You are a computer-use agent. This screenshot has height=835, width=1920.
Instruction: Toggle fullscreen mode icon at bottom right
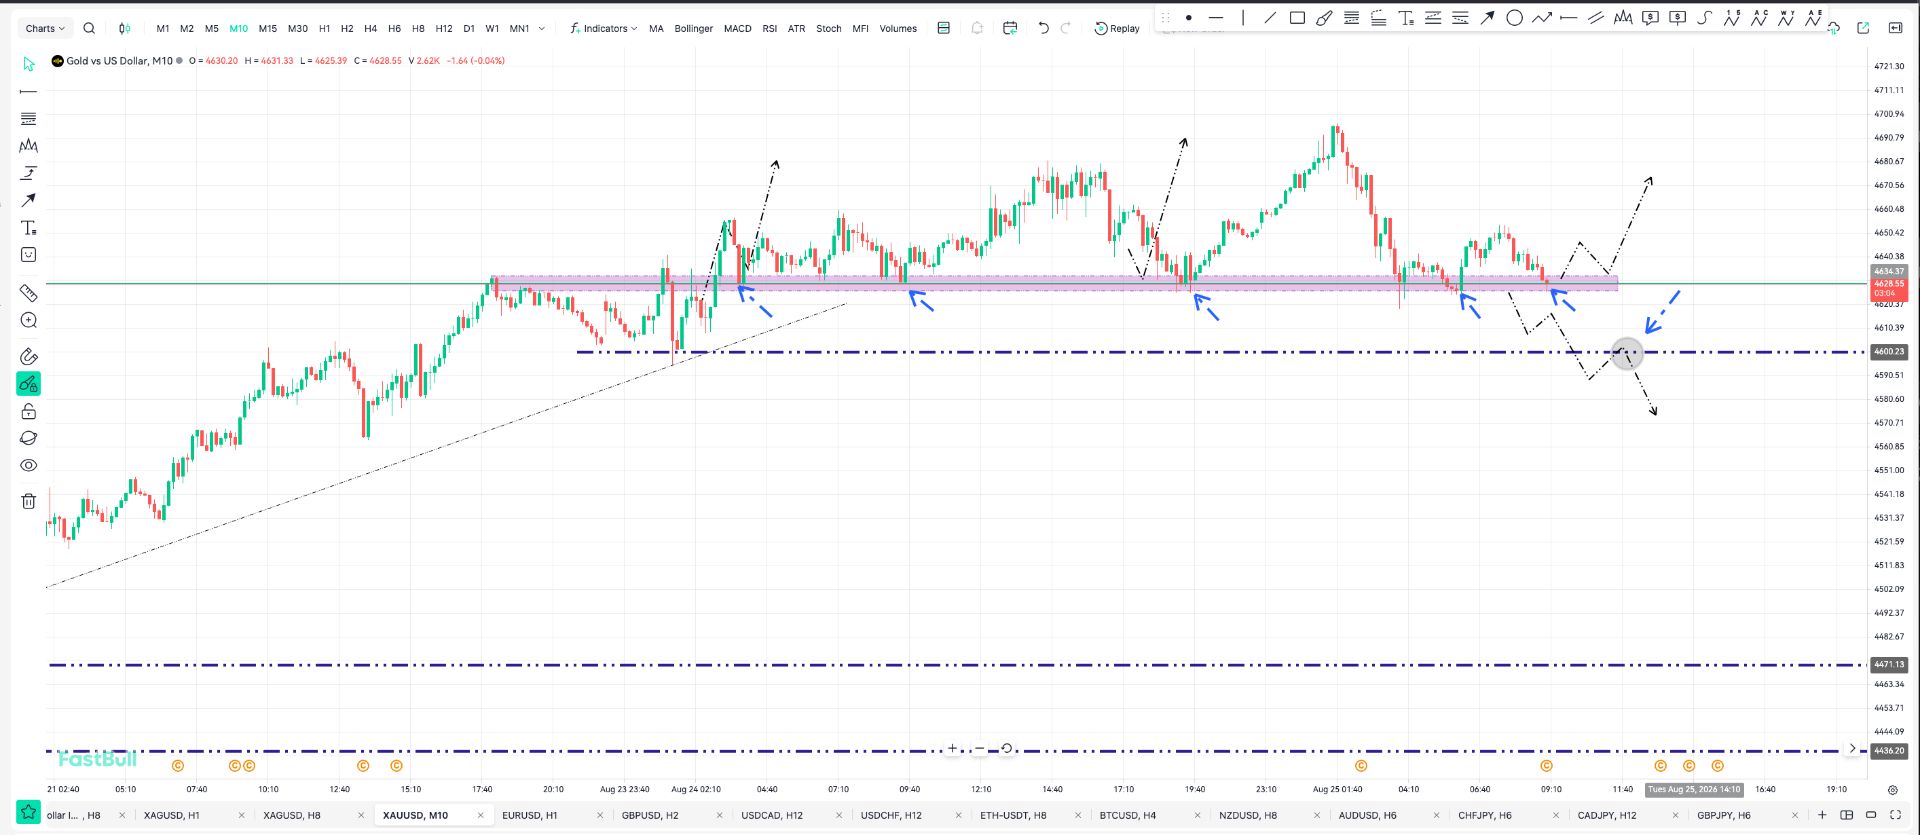point(1895,815)
